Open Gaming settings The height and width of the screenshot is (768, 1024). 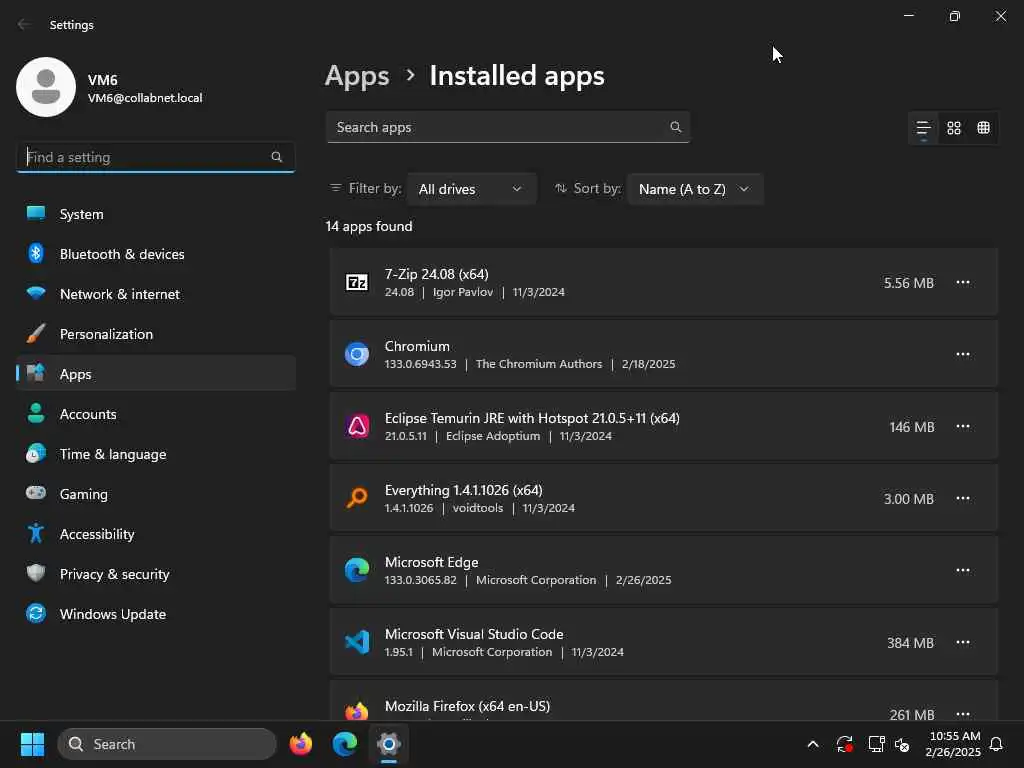(x=155, y=494)
